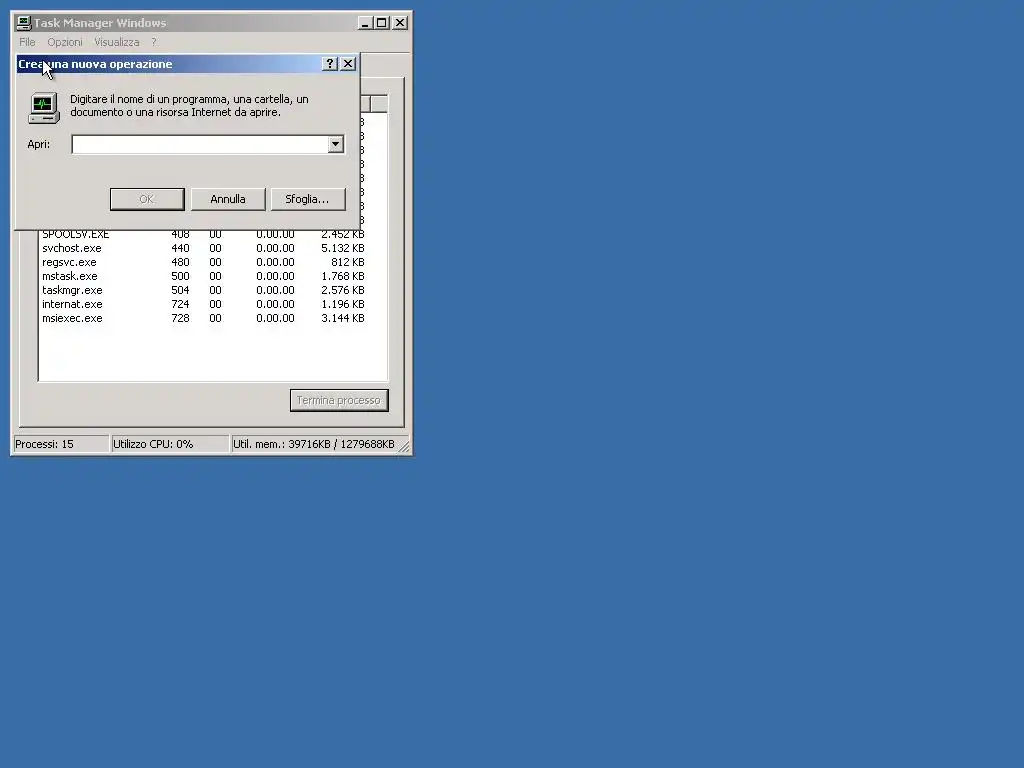Open the File menu

click(x=27, y=42)
